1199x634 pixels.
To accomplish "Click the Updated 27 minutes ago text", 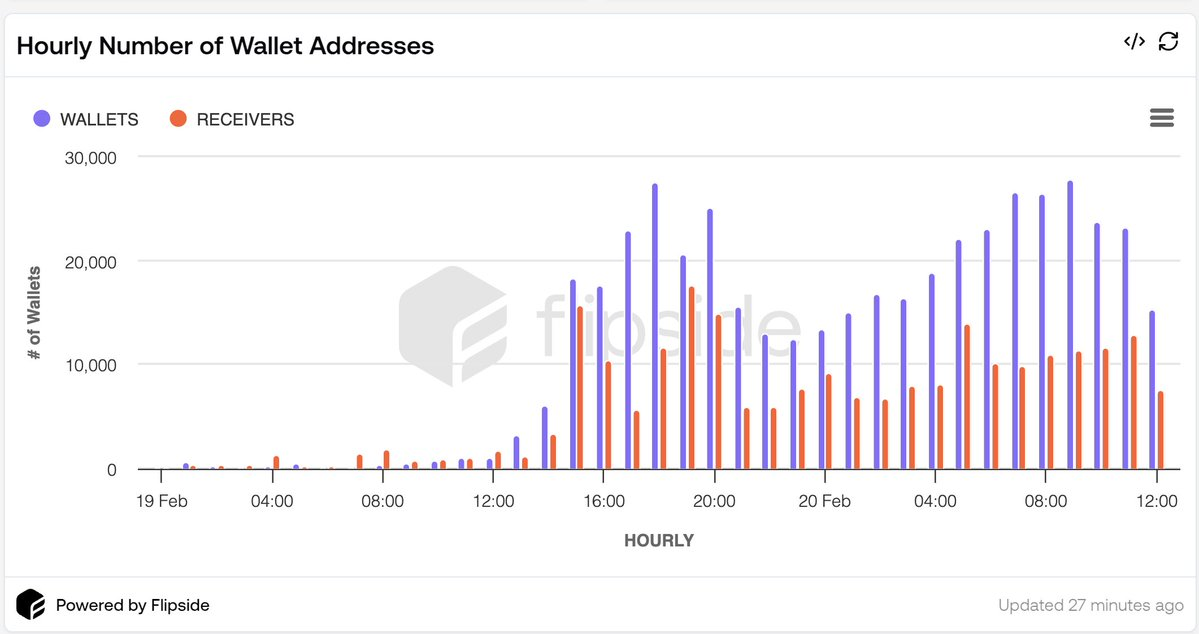I will pos(1091,605).
